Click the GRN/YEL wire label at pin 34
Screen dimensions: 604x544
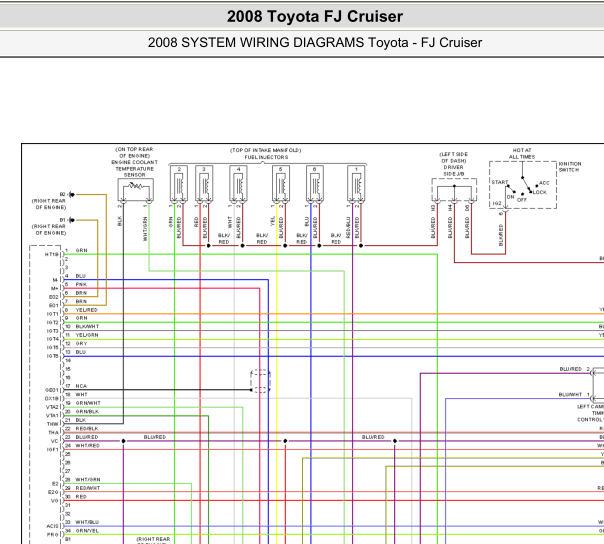[x=87, y=531]
